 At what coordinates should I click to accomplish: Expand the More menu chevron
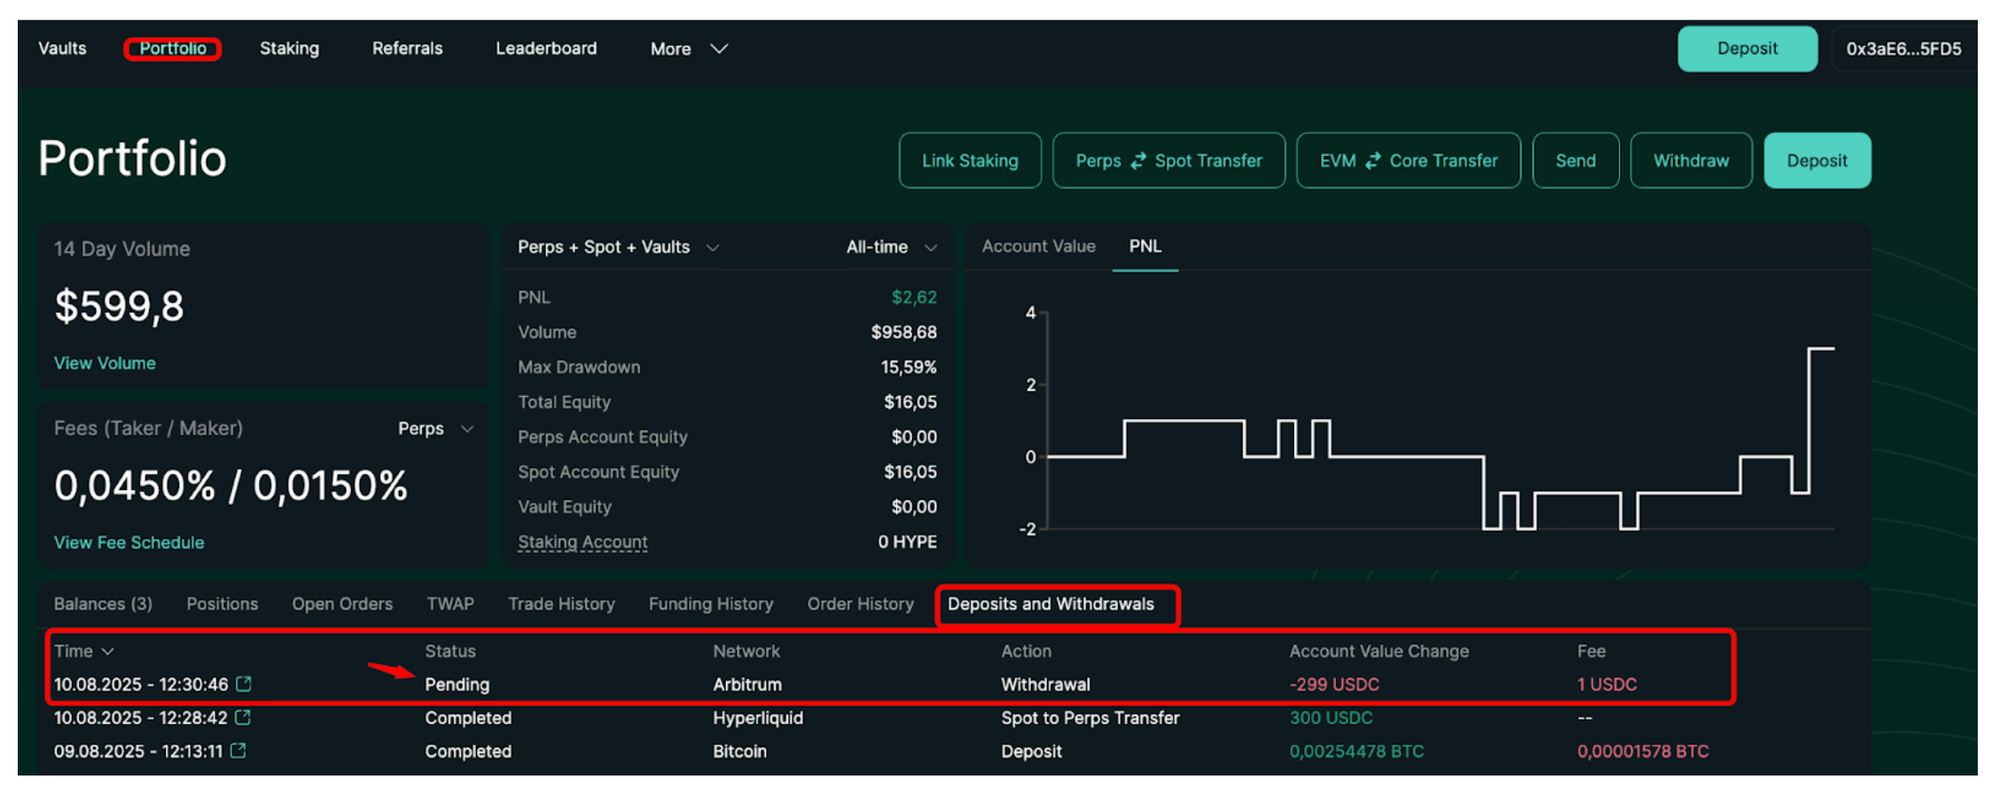coord(719,49)
